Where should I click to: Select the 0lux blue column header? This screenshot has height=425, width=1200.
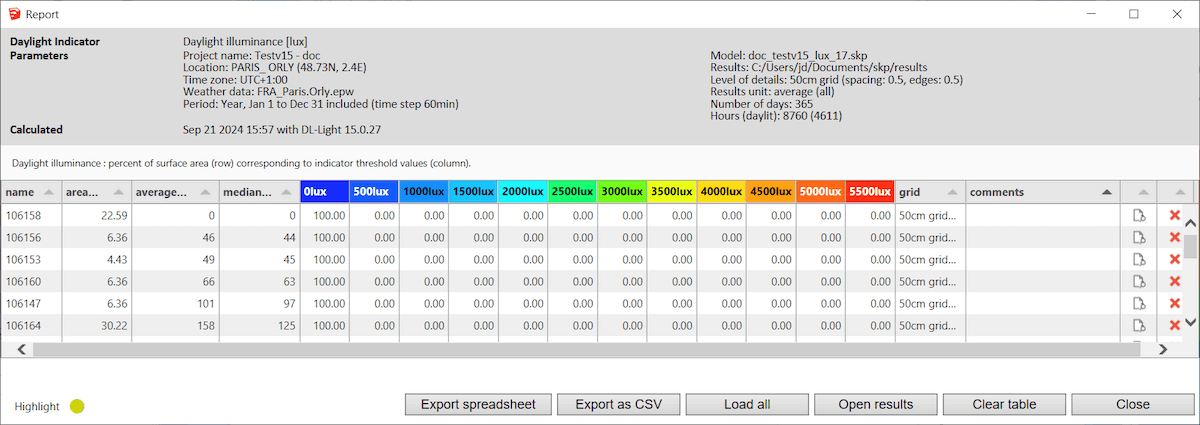tap(324, 191)
